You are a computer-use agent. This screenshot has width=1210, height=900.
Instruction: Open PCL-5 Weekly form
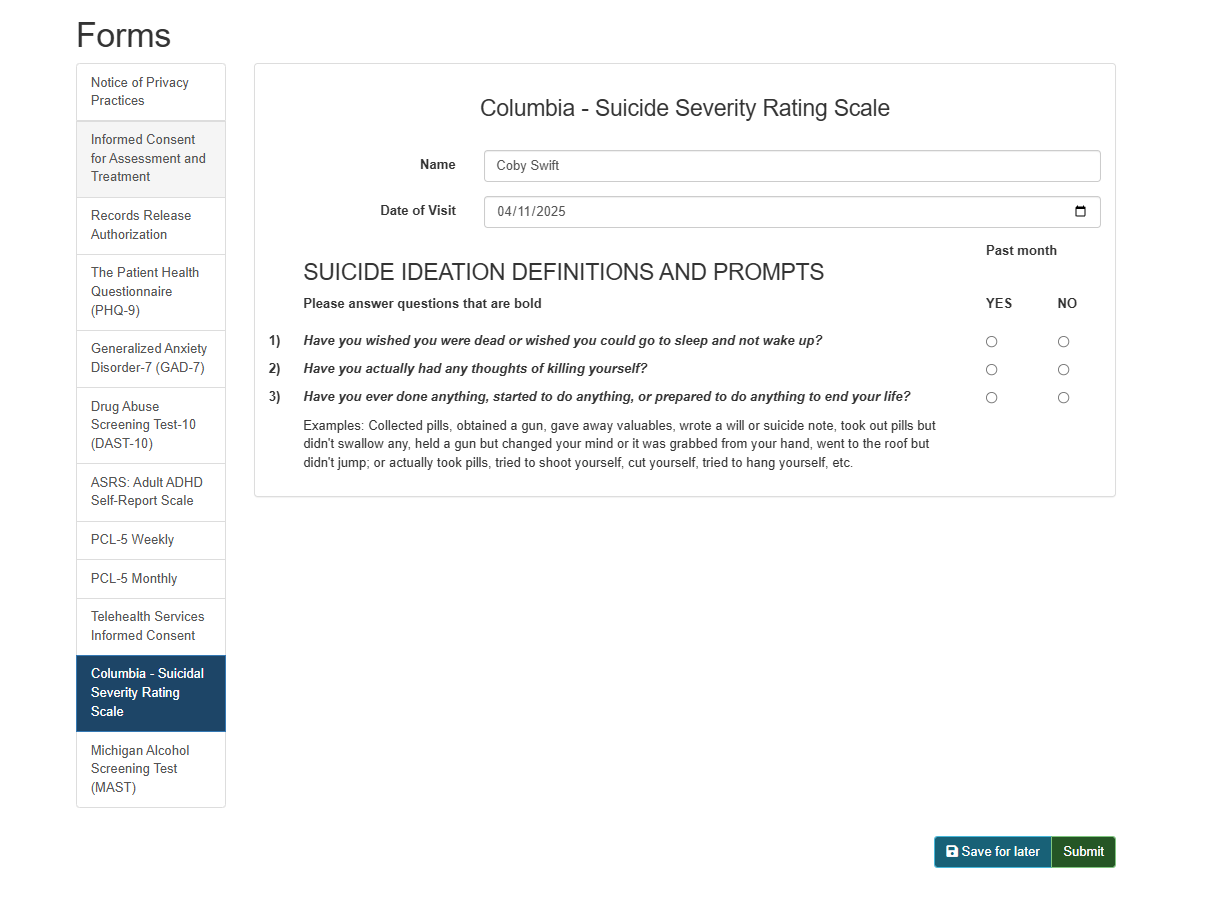(x=150, y=540)
